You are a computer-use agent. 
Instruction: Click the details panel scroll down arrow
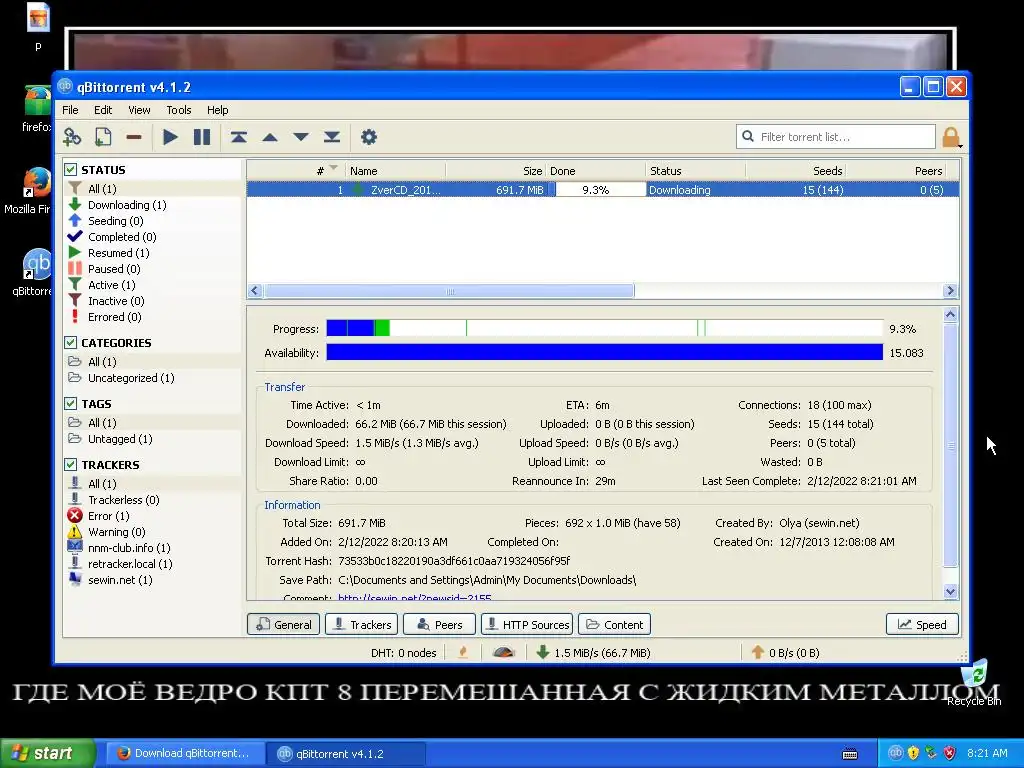point(951,592)
